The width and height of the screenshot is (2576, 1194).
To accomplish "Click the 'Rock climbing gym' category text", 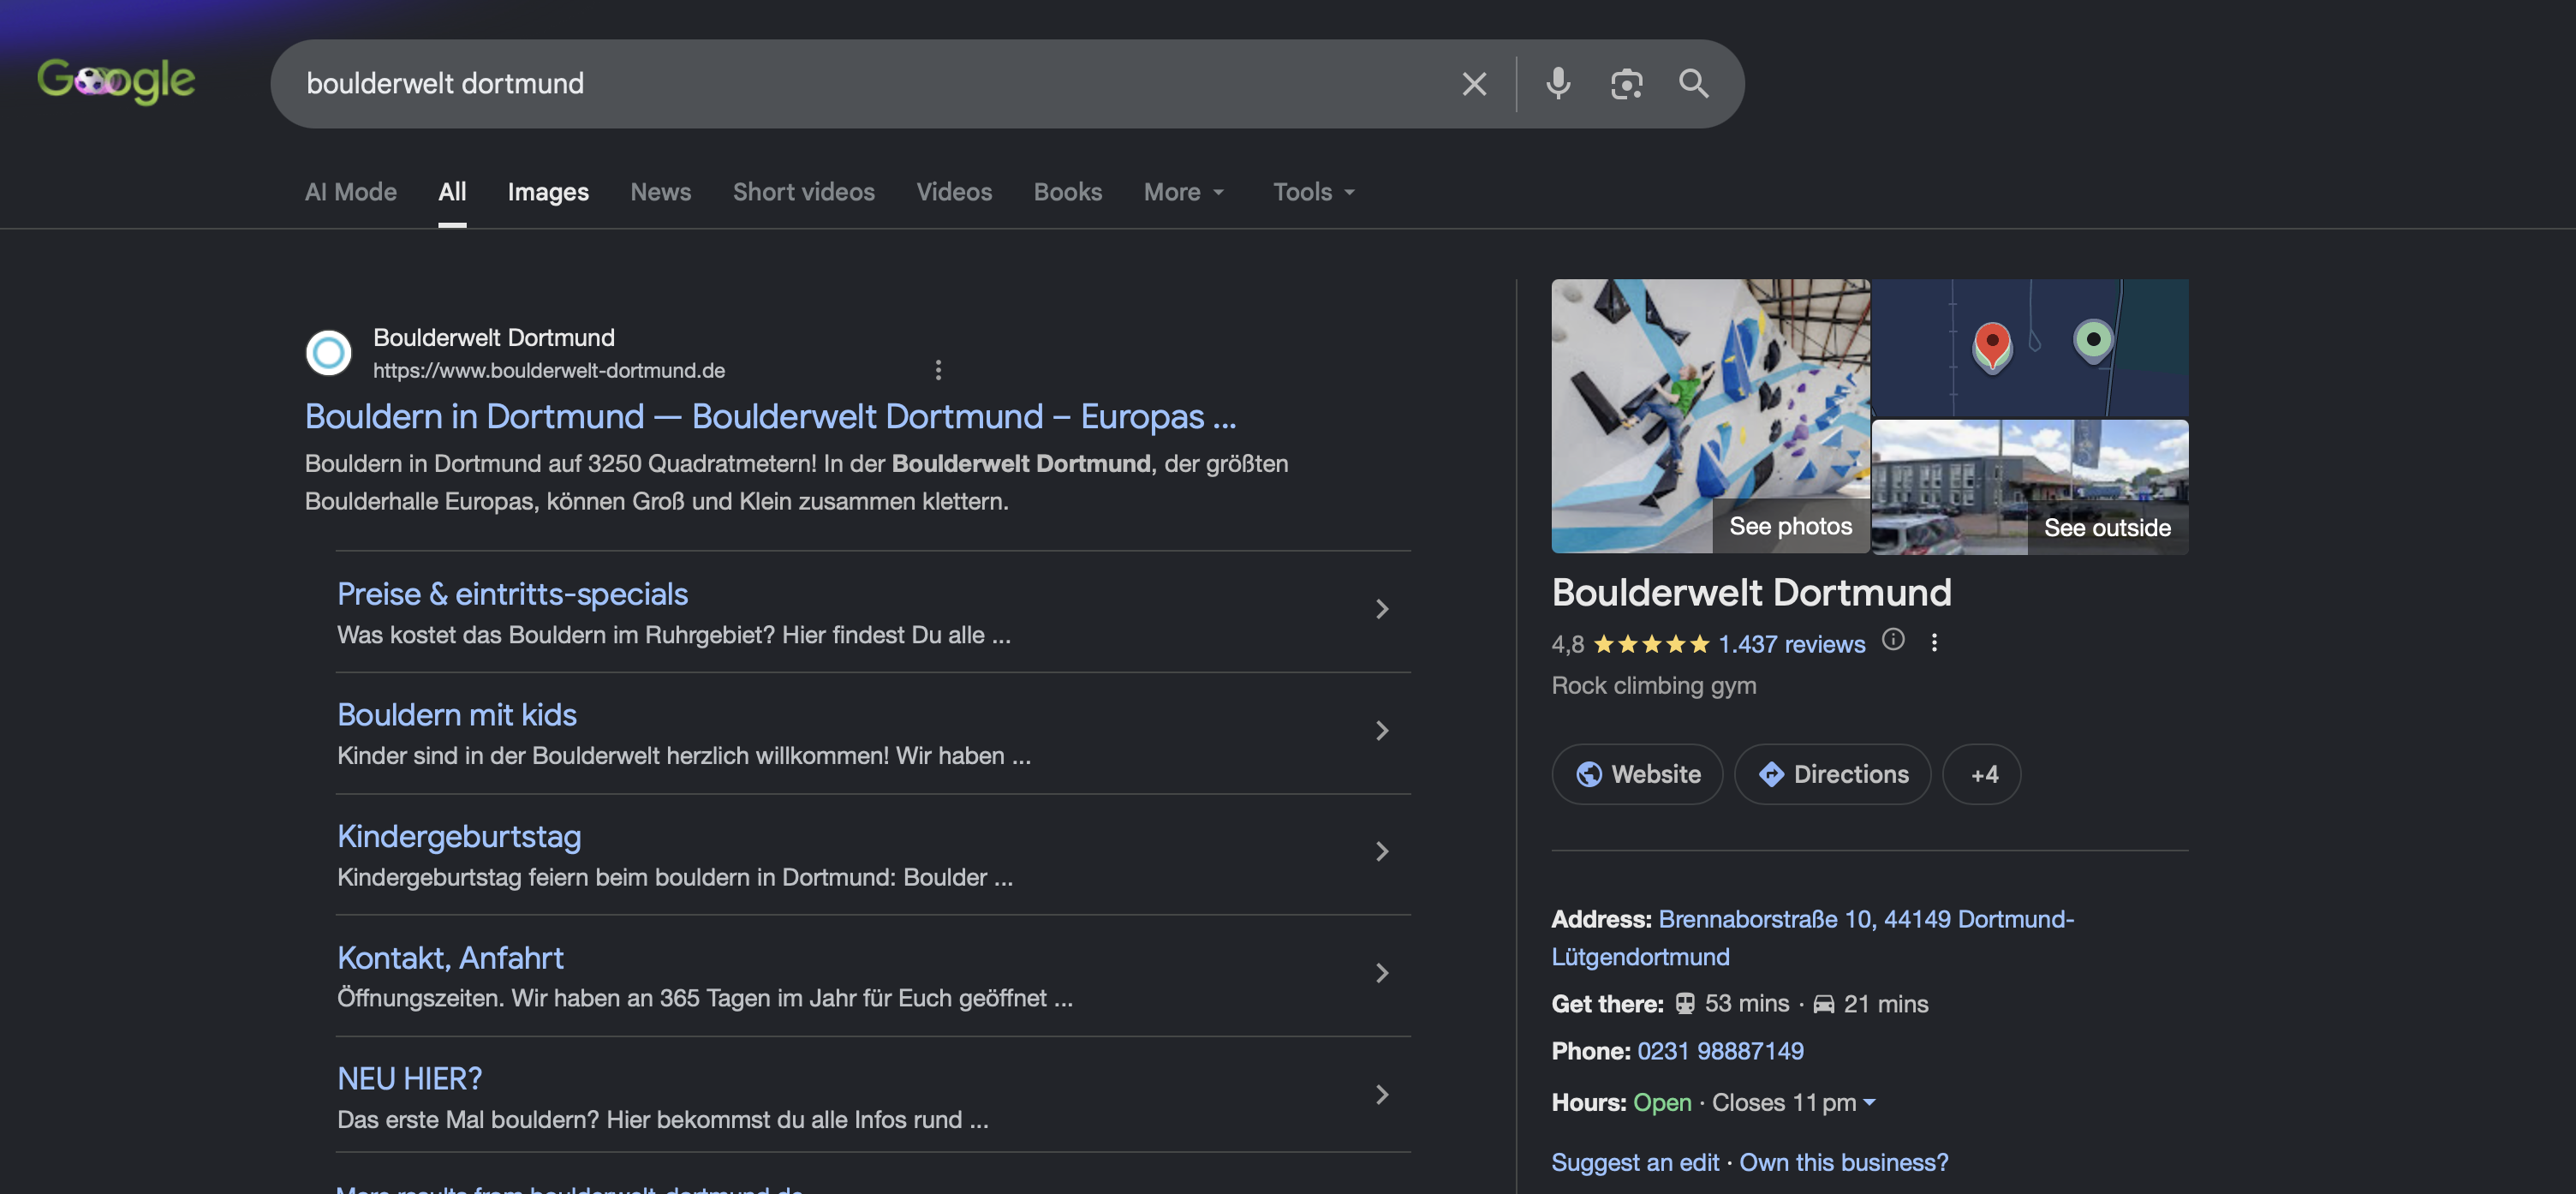I will pyautogui.click(x=1653, y=686).
